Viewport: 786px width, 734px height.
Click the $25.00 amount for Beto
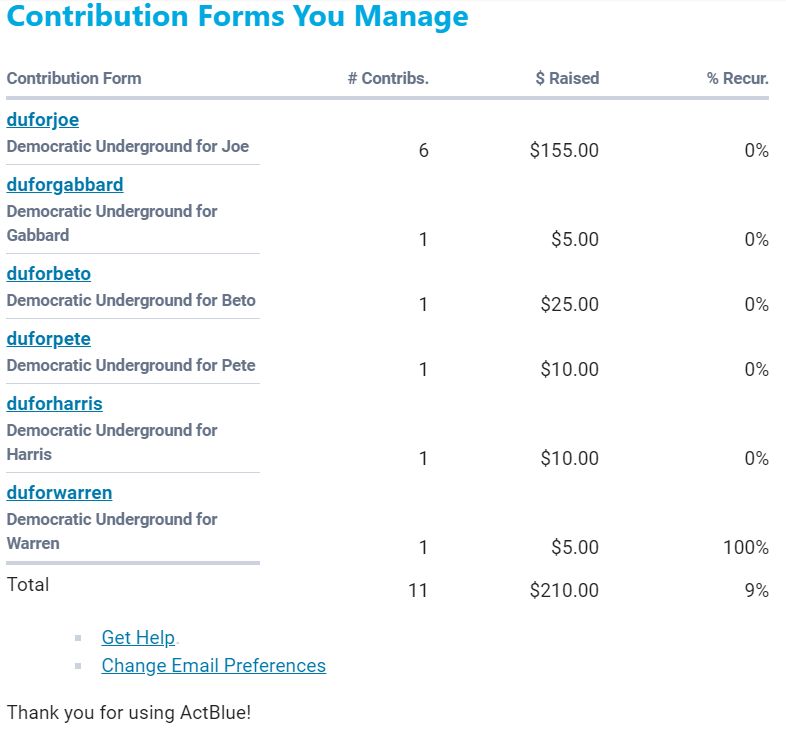[x=569, y=305]
